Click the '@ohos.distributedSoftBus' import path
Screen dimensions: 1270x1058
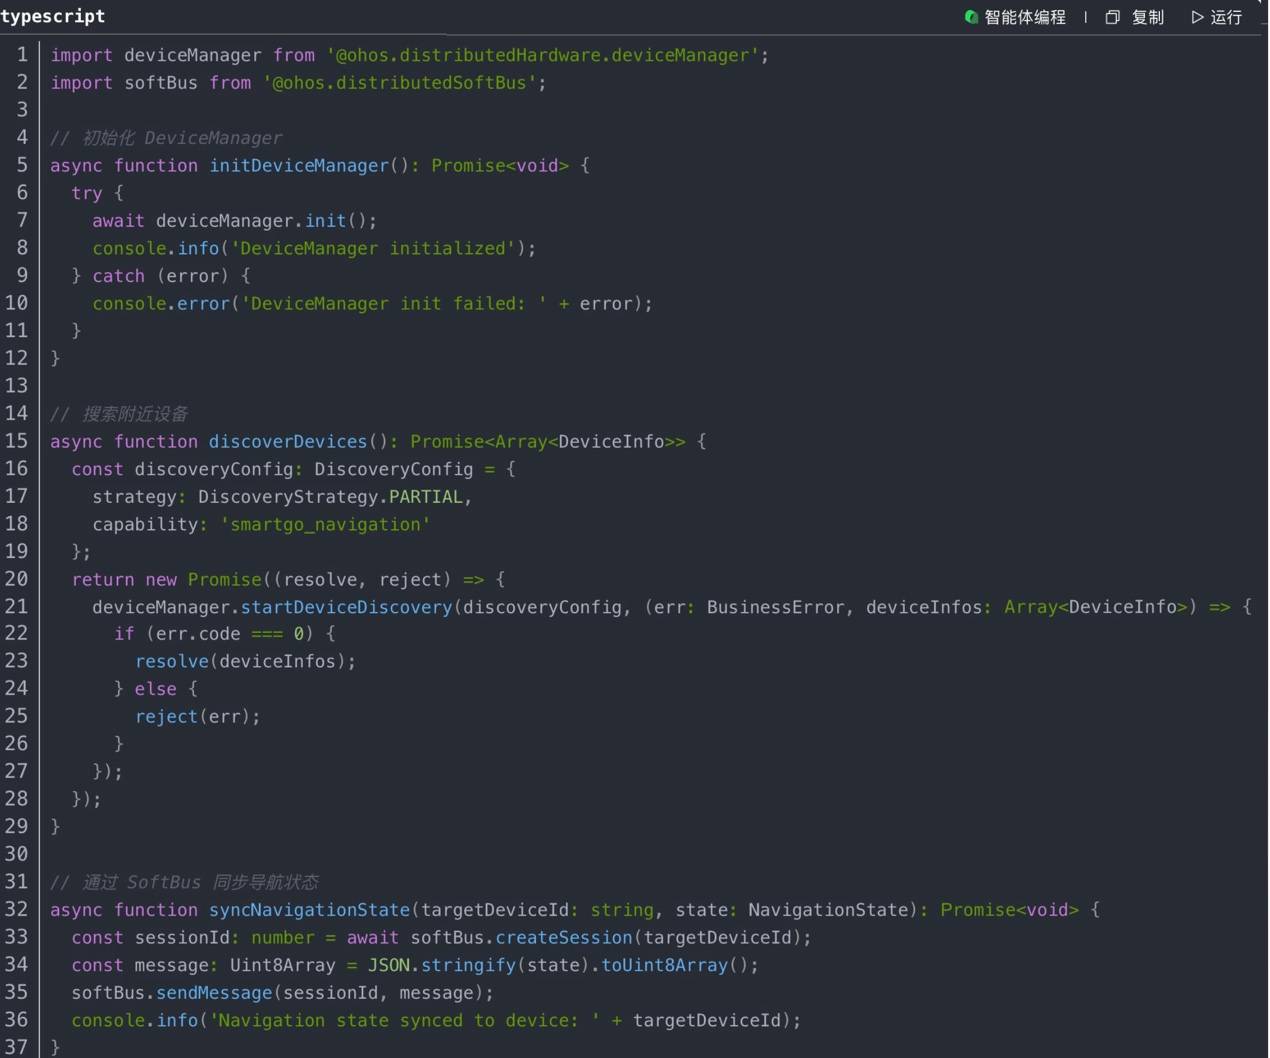pos(400,83)
